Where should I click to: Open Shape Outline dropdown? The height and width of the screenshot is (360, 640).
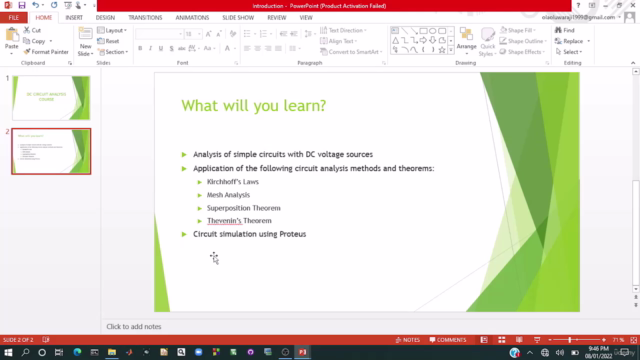[x=523, y=41]
